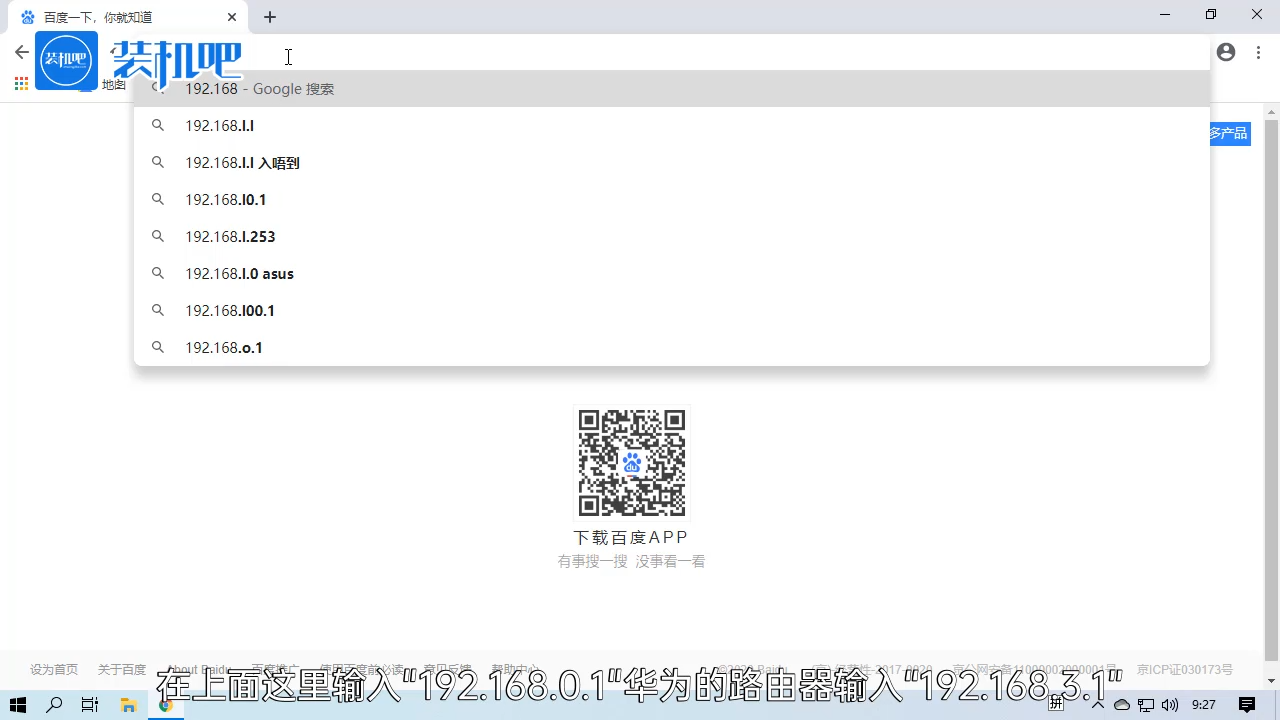The height and width of the screenshot is (720, 1280).
Task: Open the Apps grid in bookmarks bar
Action: (21, 84)
